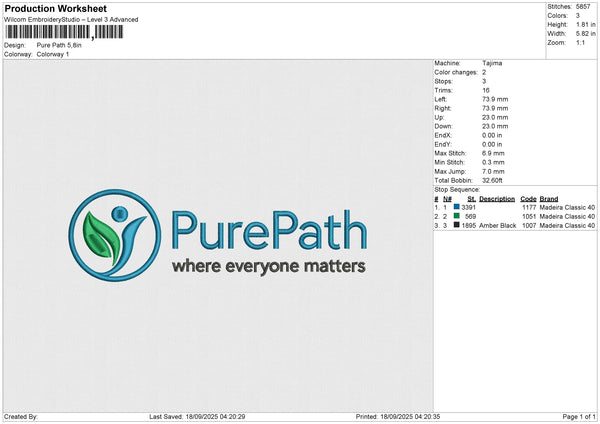This screenshot has width=600, height=424.
Task: Click the 'Stop Sequence:' label
Action: tap(457, 190)
